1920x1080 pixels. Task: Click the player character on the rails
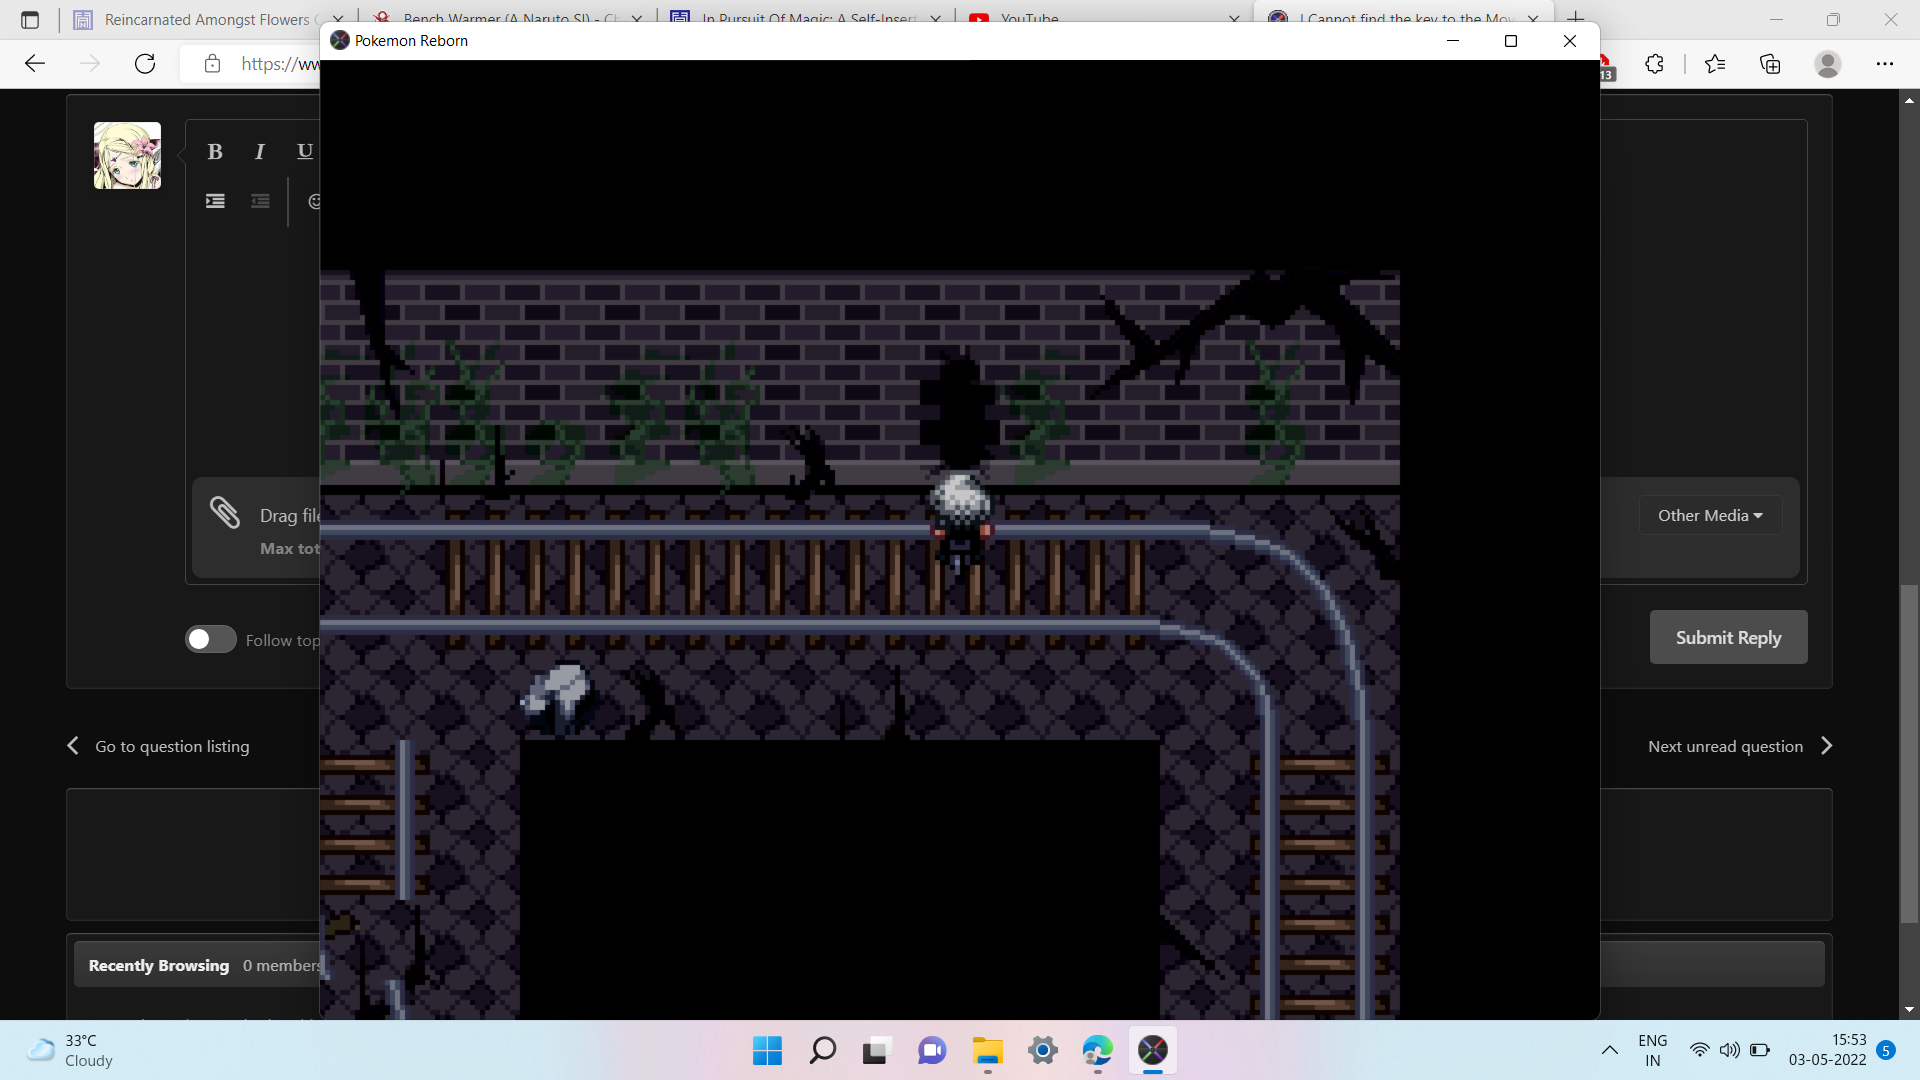961,523
